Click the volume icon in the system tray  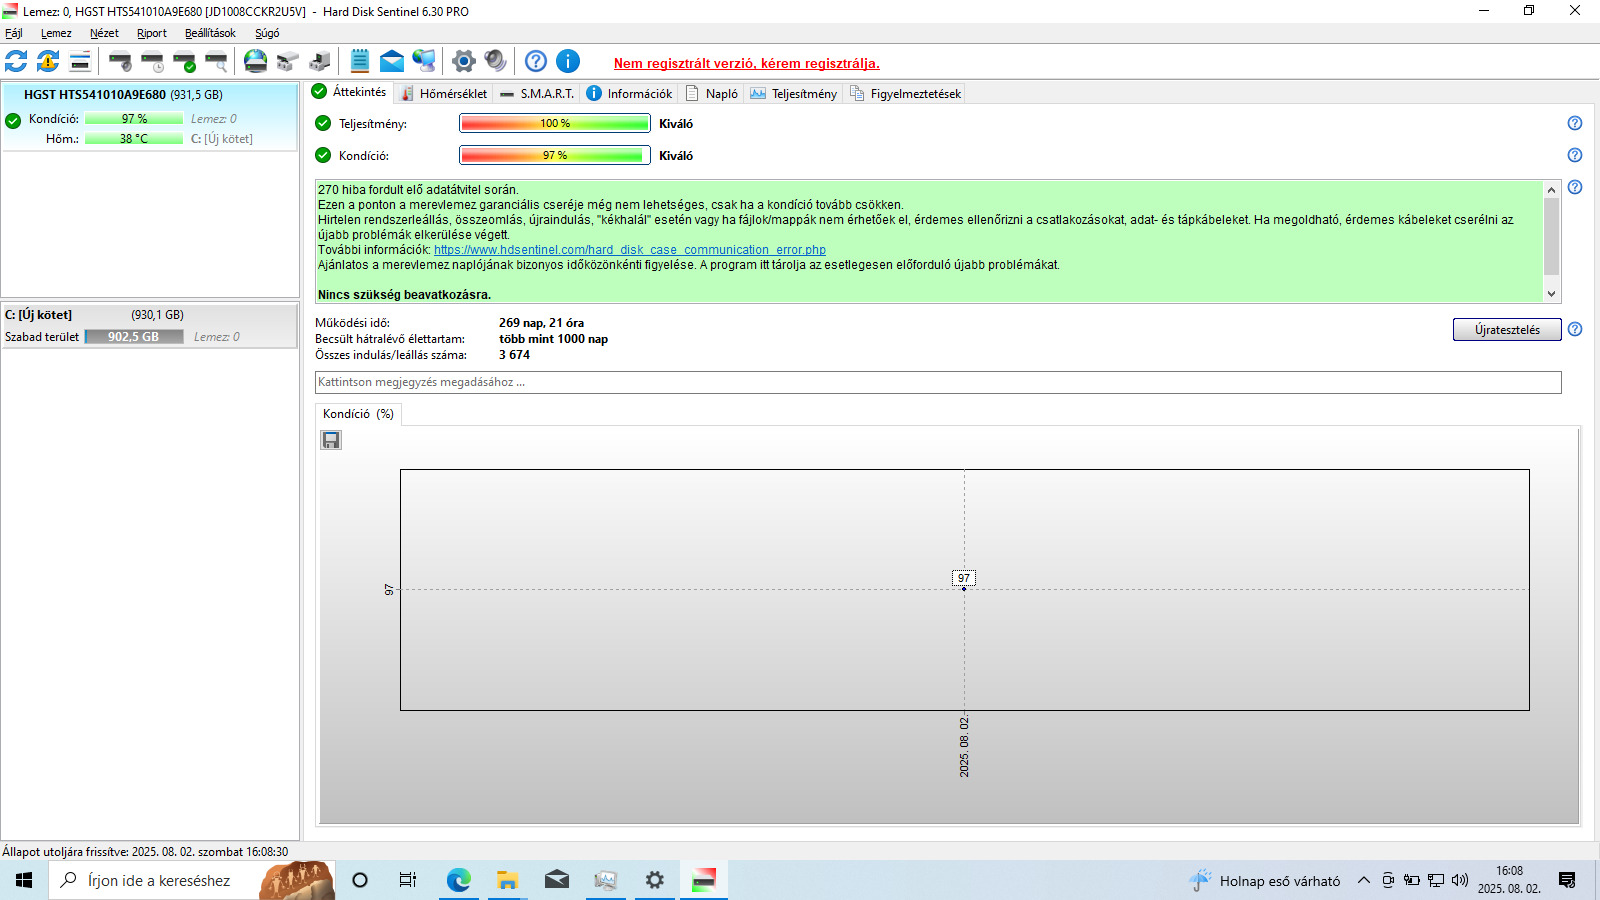pos(1460,880)
